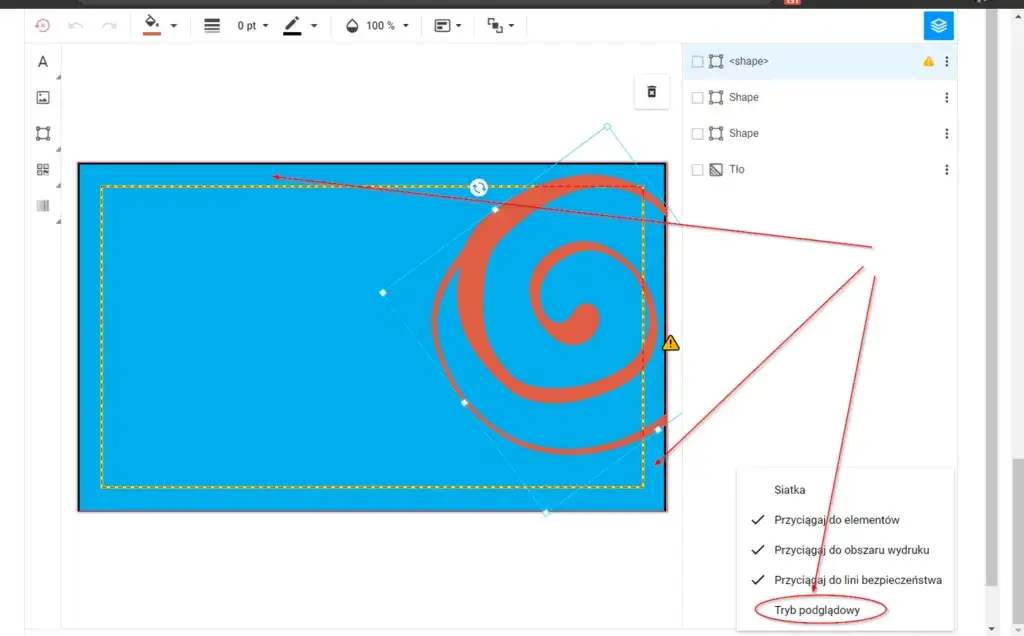Click the warning triangle on the canvas edge
The height and width of the screenshot is (636, 1024).
pyautogui.click(x=670, y=343)
